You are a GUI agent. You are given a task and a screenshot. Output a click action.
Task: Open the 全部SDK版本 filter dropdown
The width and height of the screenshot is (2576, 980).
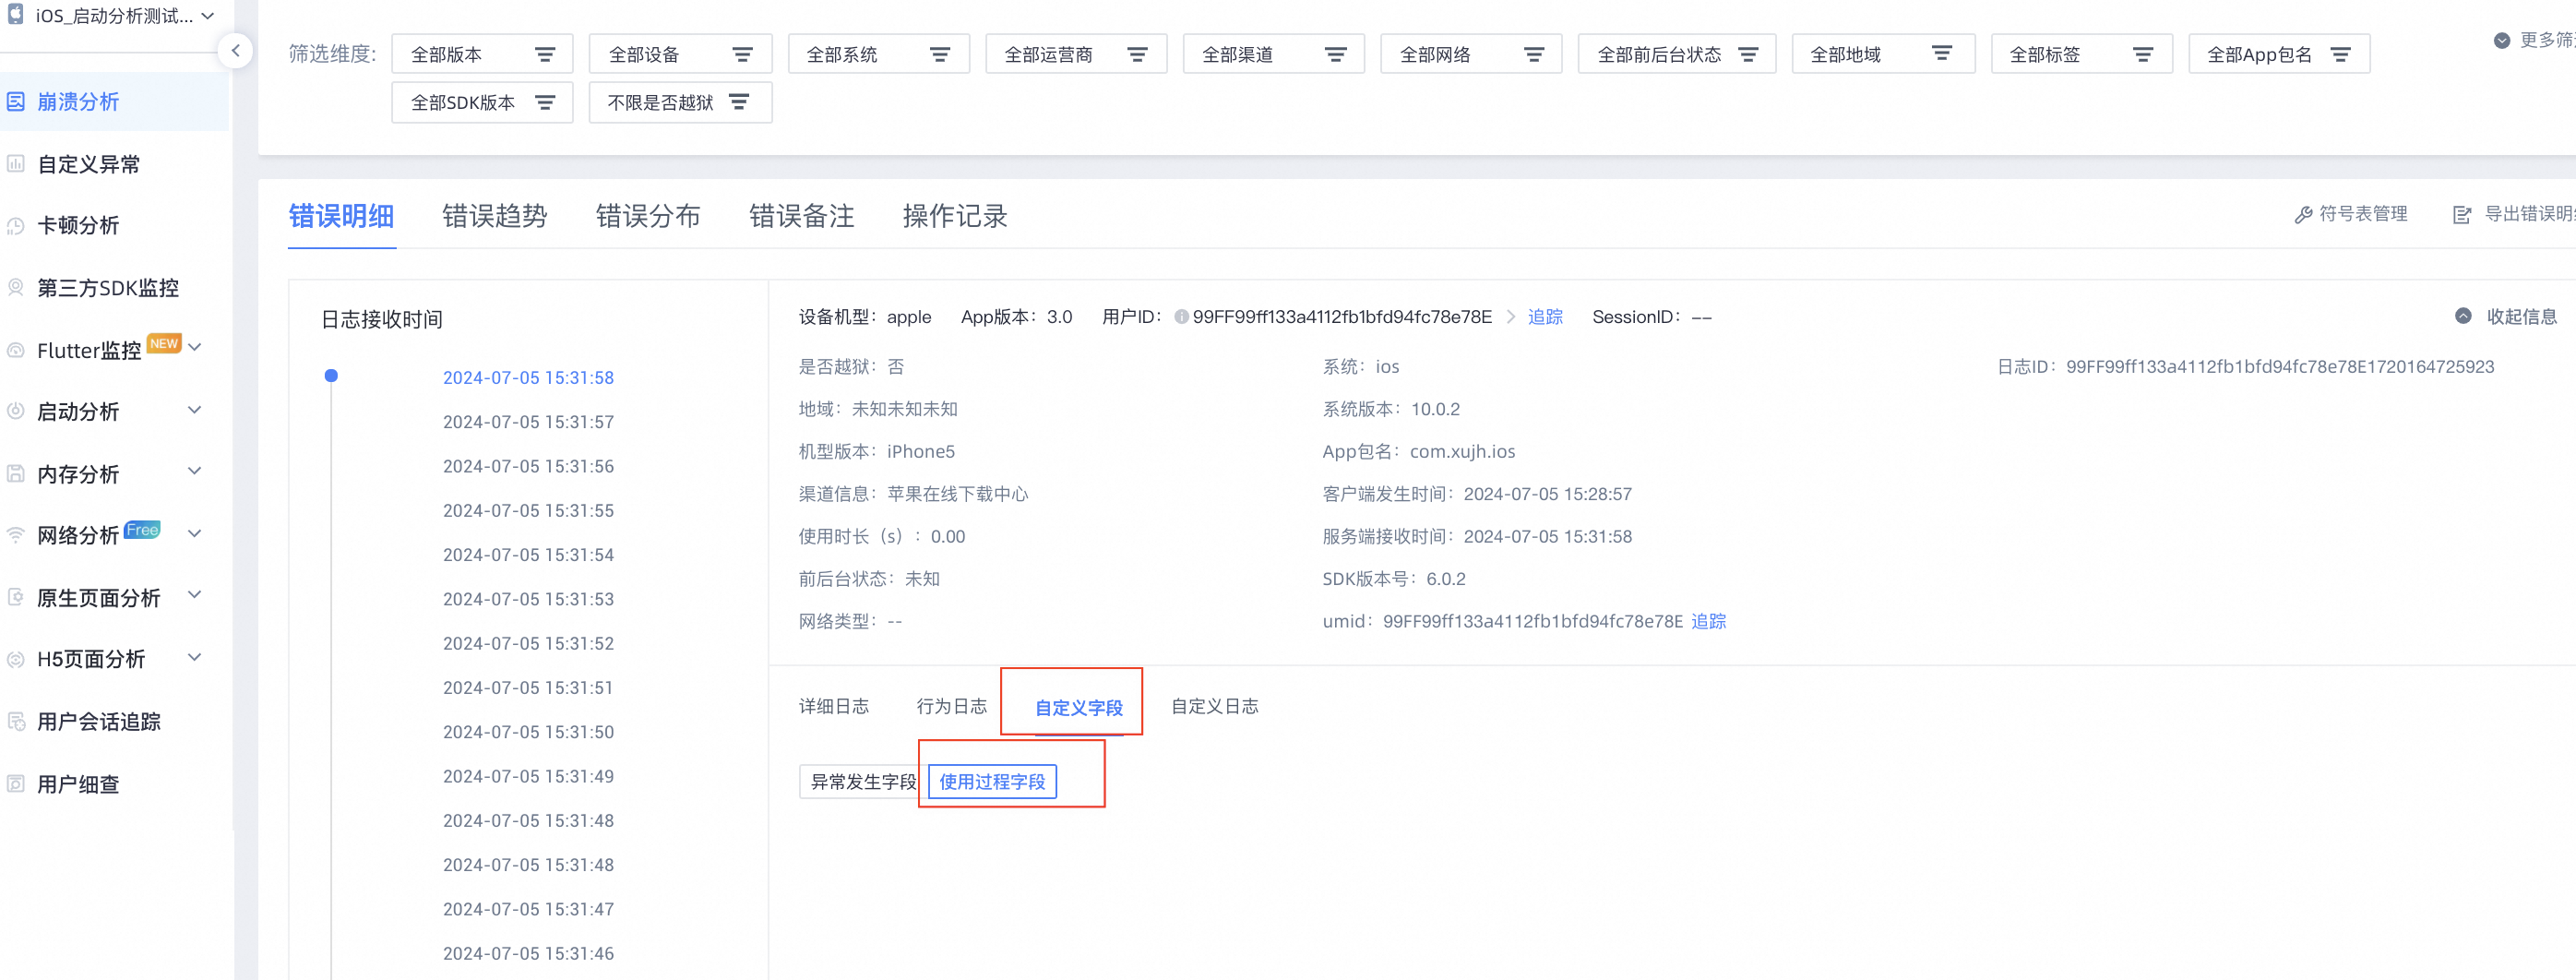pos(482,102)
